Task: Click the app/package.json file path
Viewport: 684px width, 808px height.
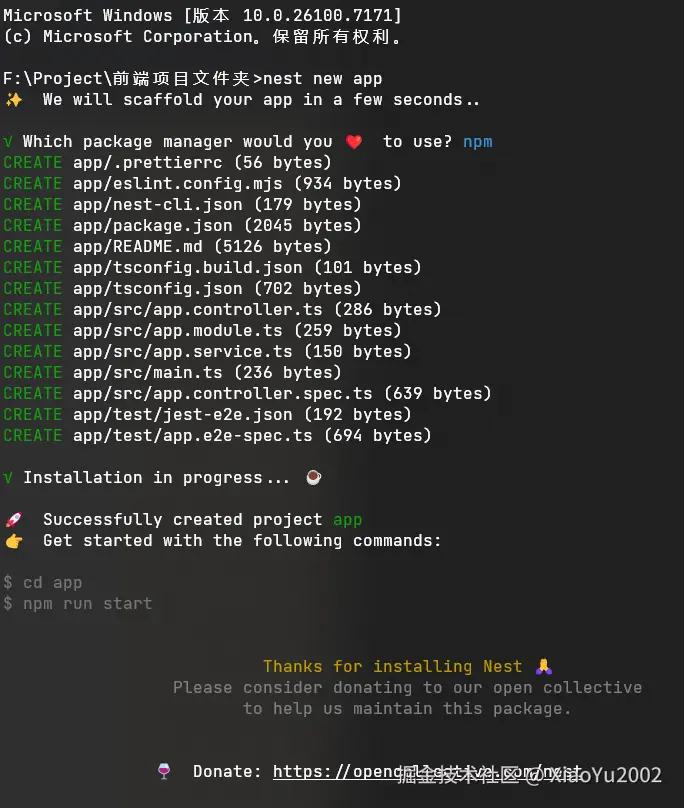Action: pyautogui.click(x=152, y=226)
